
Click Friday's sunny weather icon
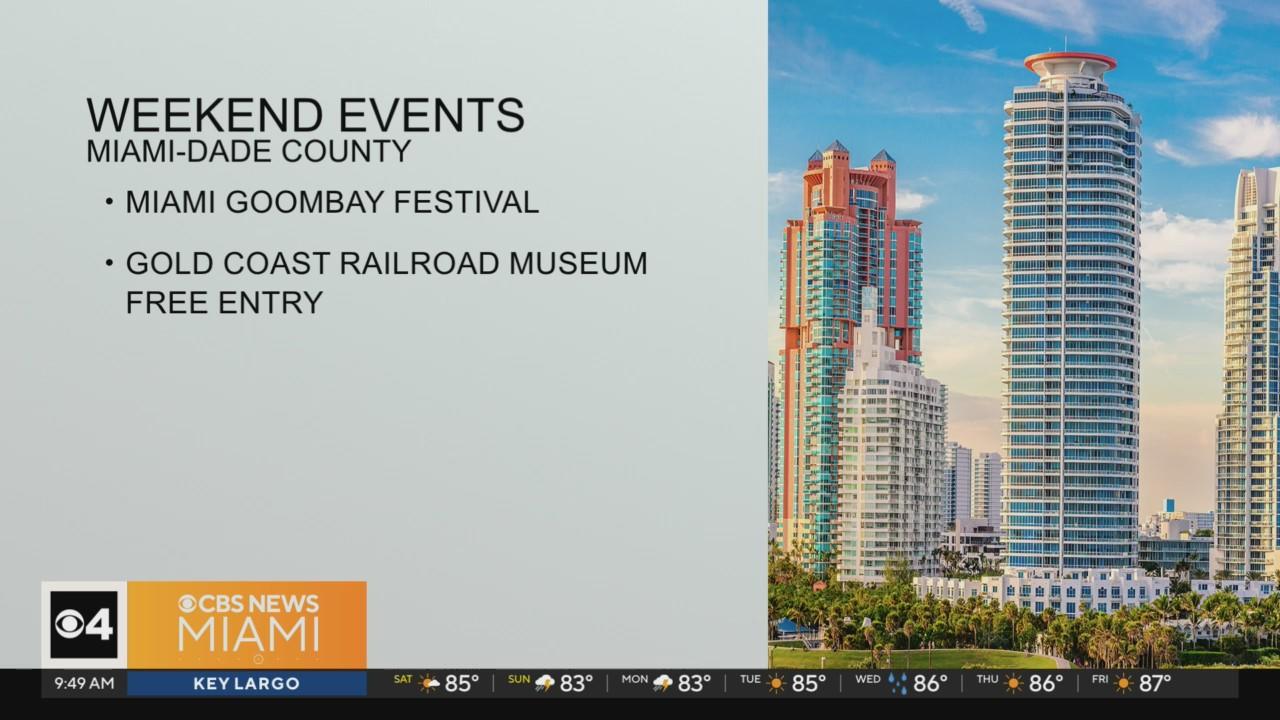click(x=1123, y=684)
